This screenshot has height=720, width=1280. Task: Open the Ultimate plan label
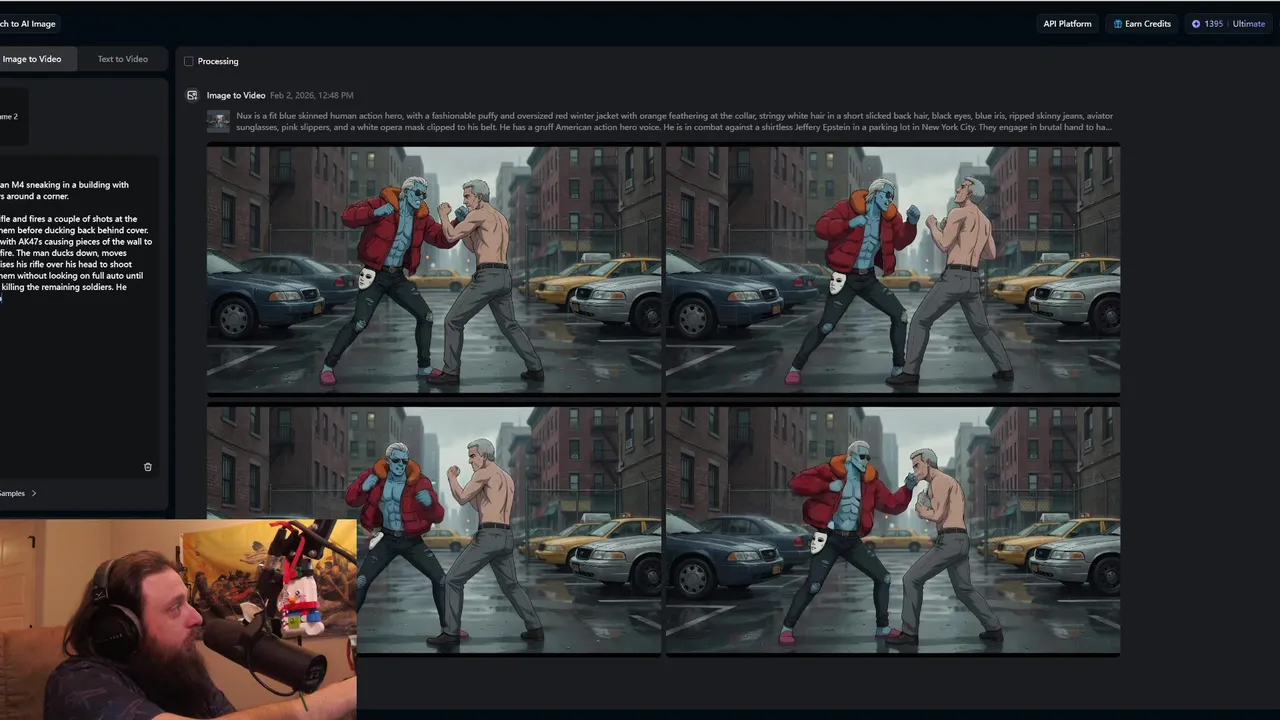pyautogui.click(x=1249, y=24)
